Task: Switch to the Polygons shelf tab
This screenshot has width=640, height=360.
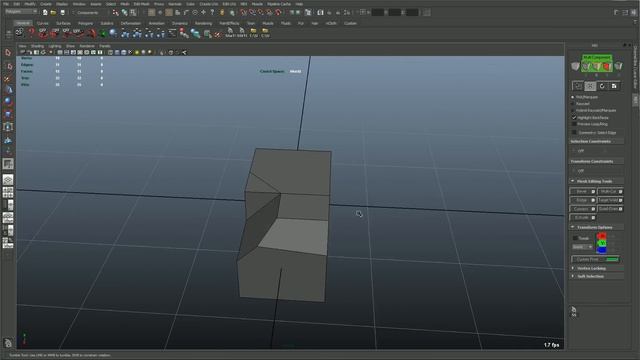Action: (x=85, y=23)
